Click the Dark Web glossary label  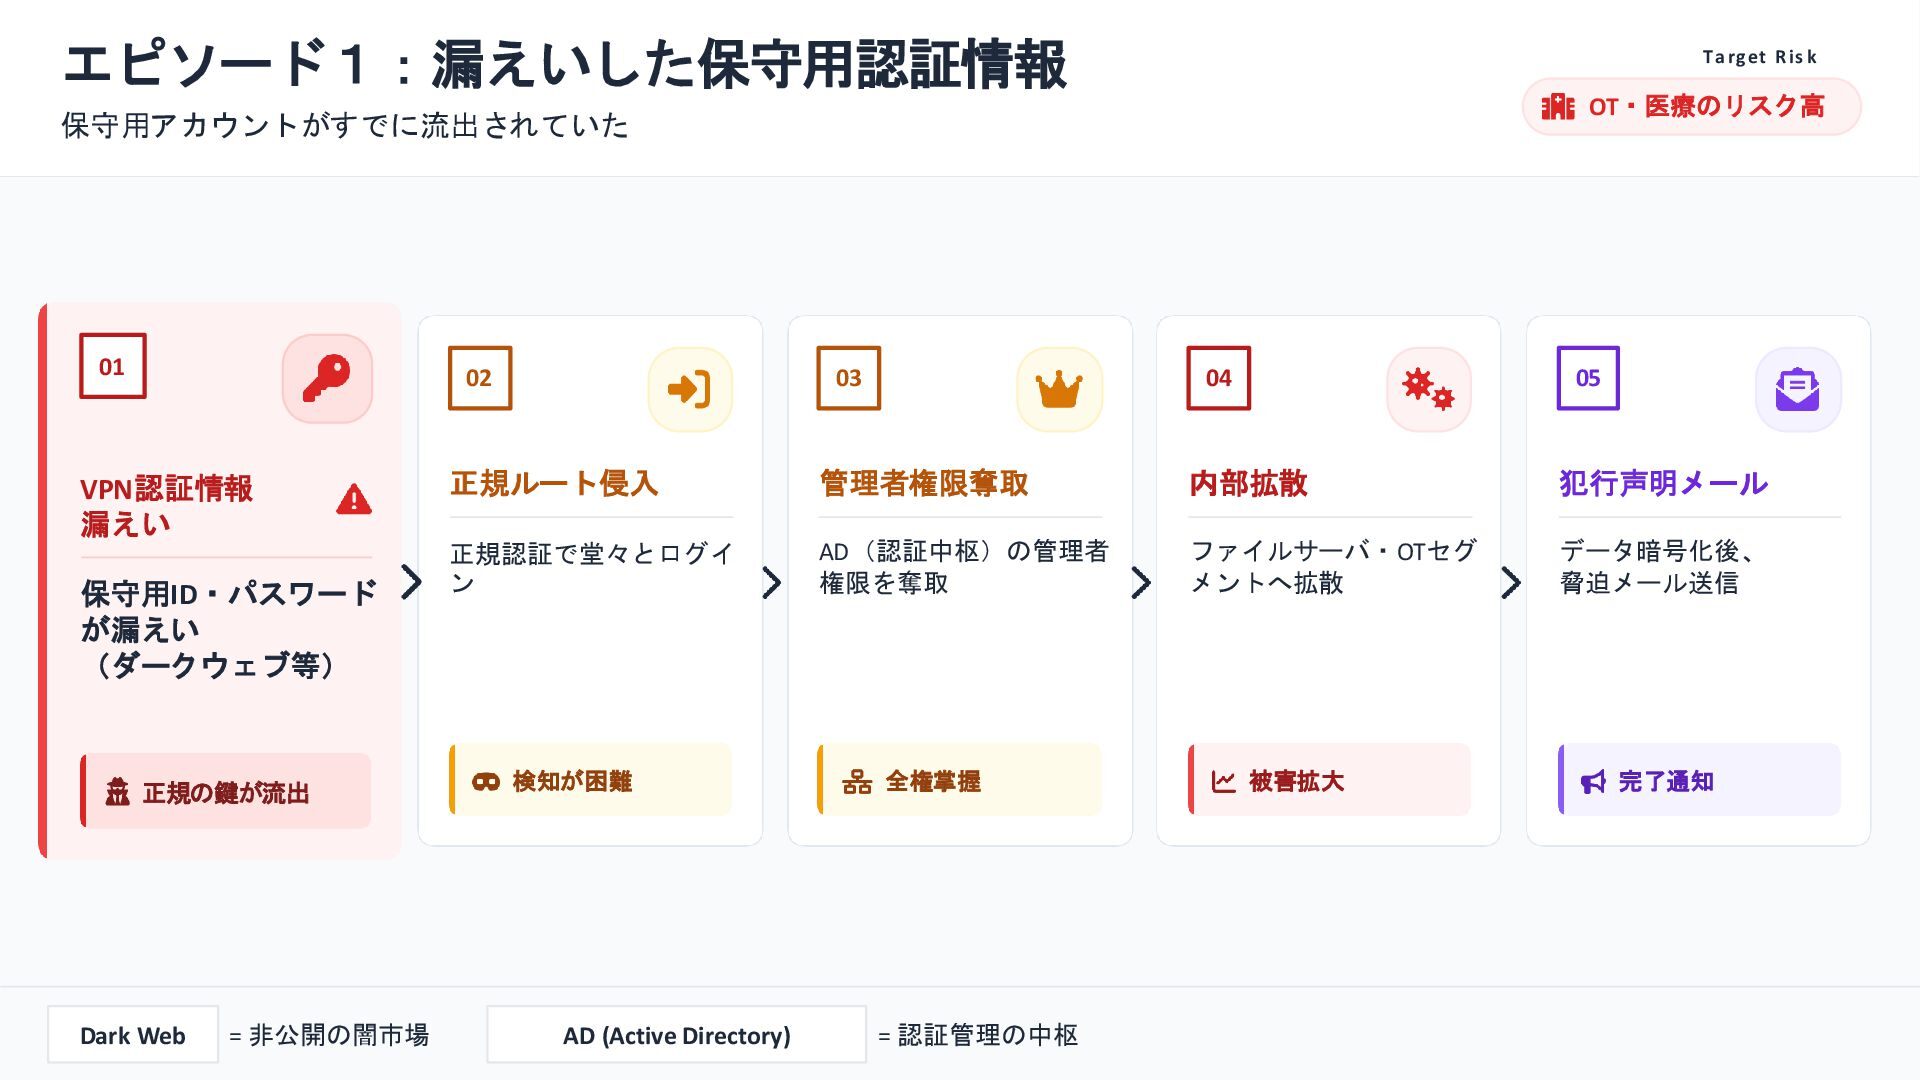click(133, 1035)
